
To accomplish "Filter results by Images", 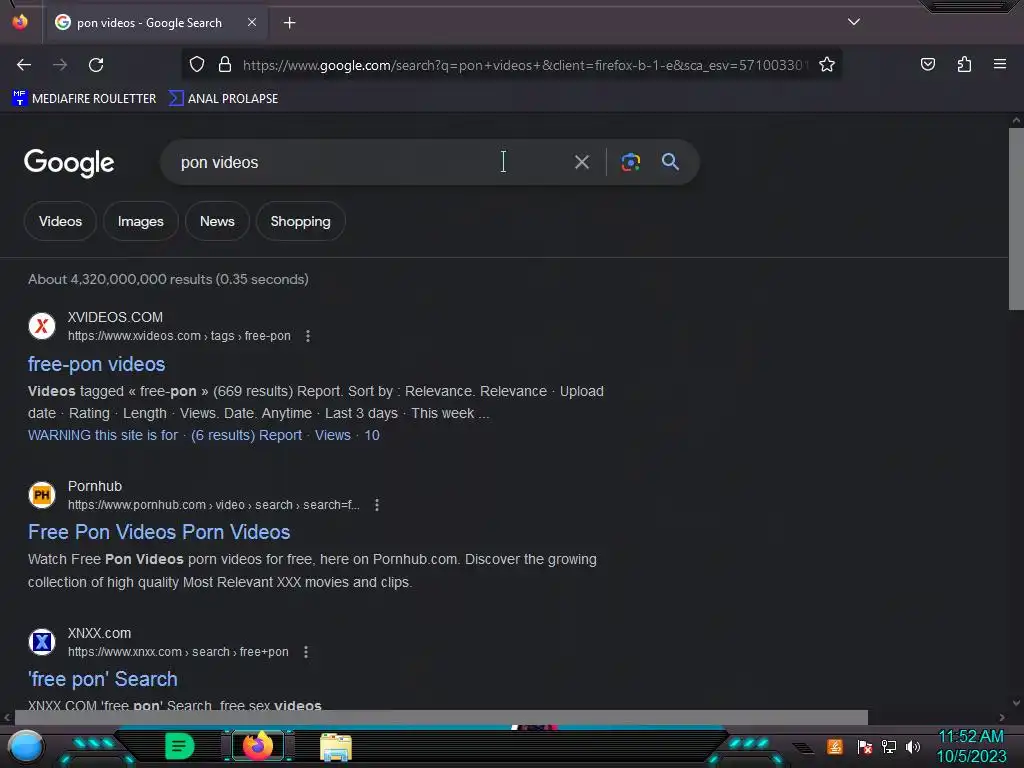I will [140, 221].
